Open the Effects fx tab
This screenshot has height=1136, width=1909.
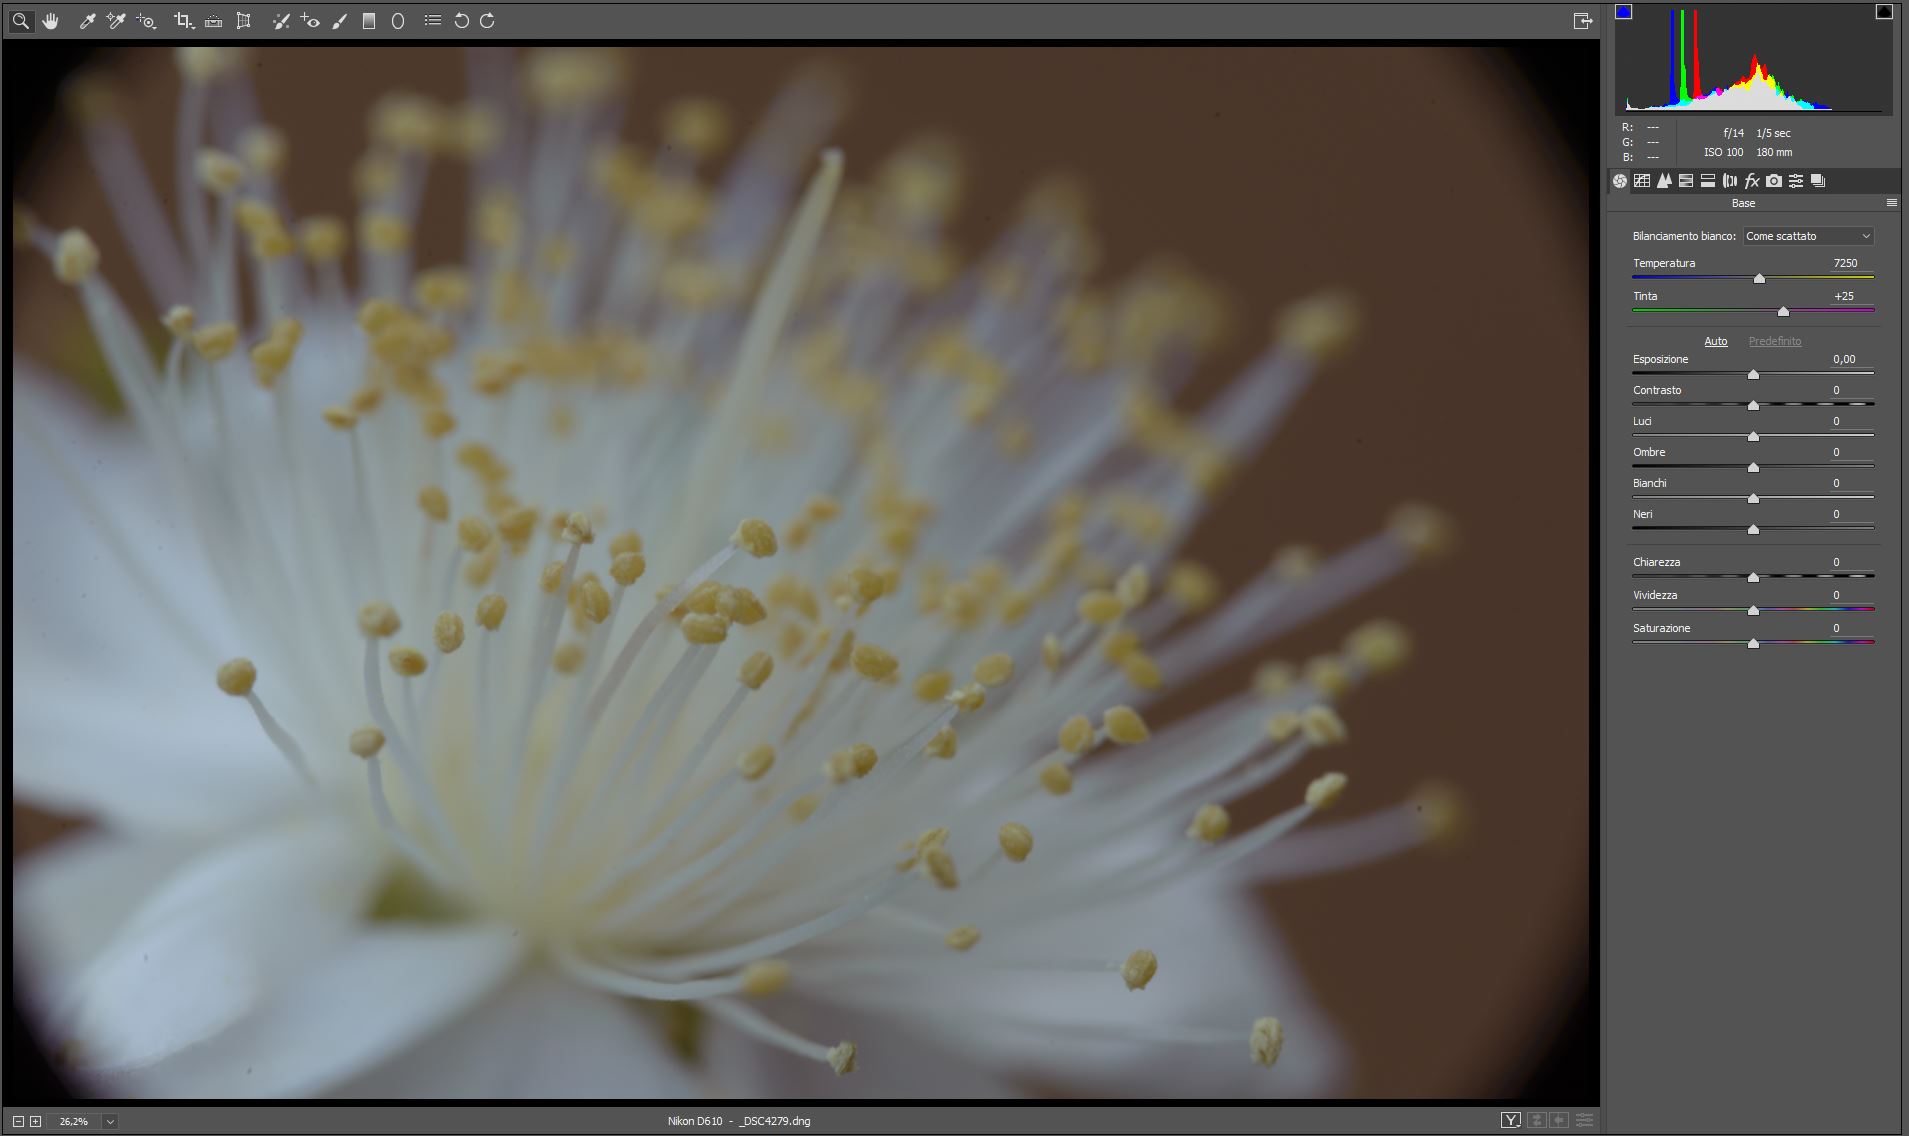(x=1752, y=181)
